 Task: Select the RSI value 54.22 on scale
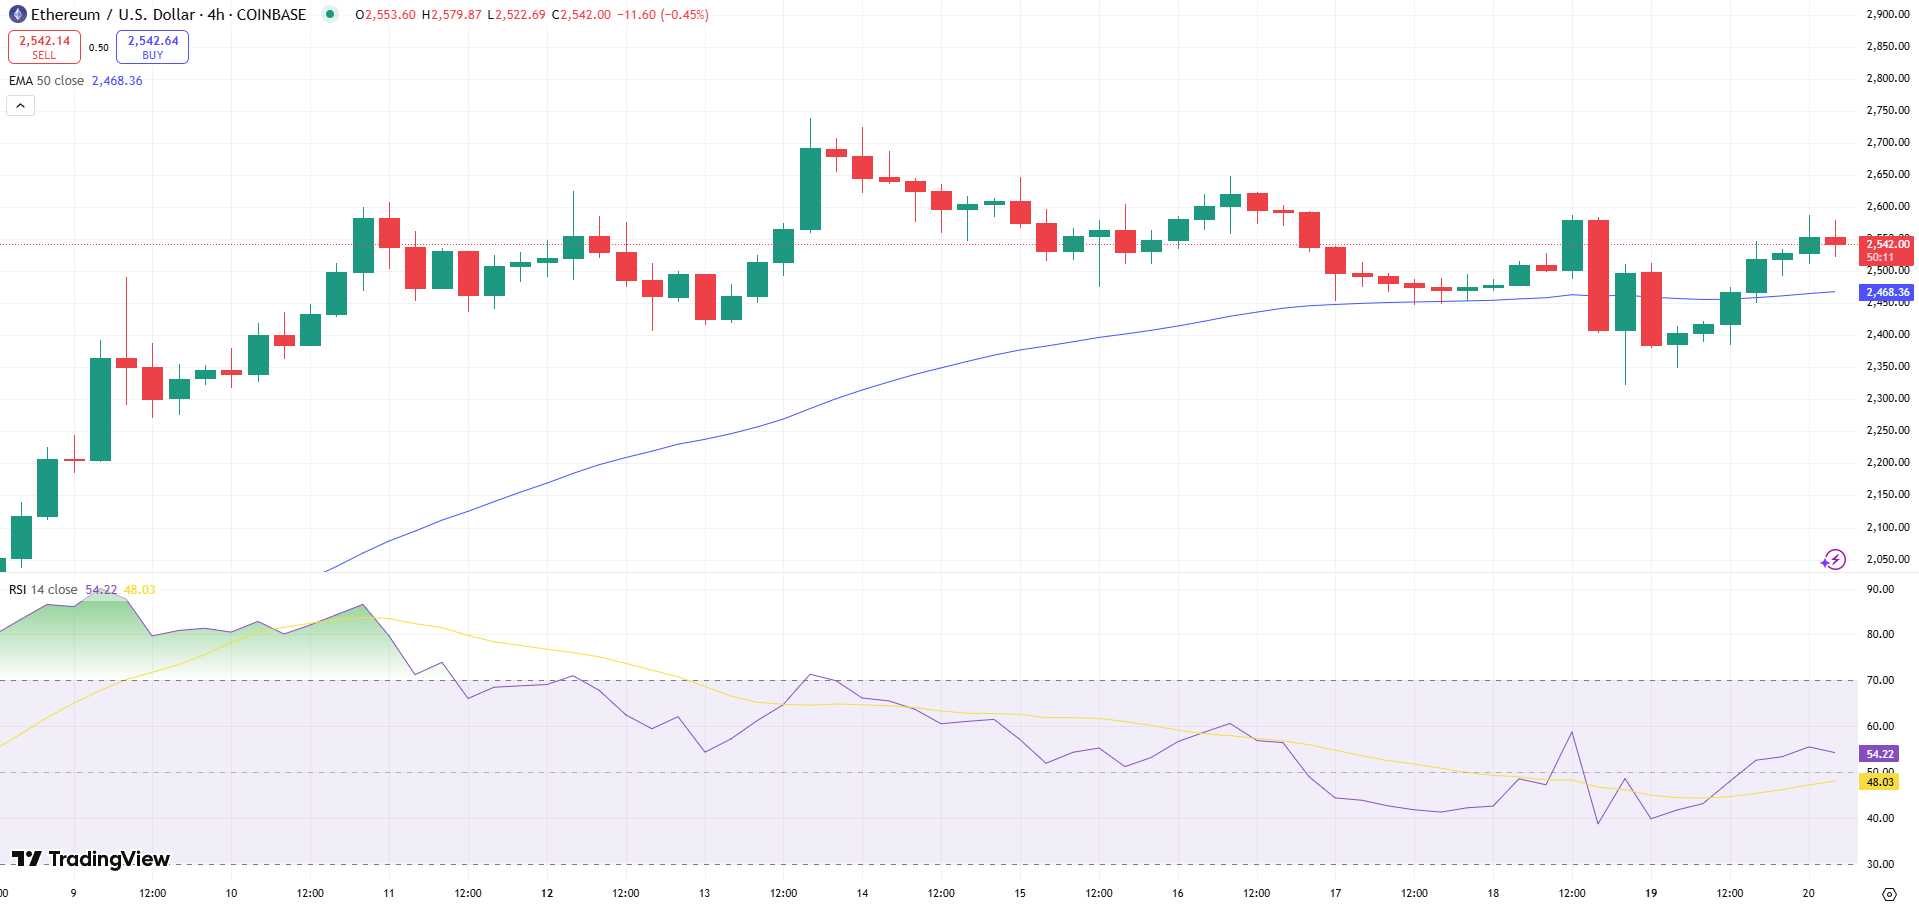point(1878,754)
